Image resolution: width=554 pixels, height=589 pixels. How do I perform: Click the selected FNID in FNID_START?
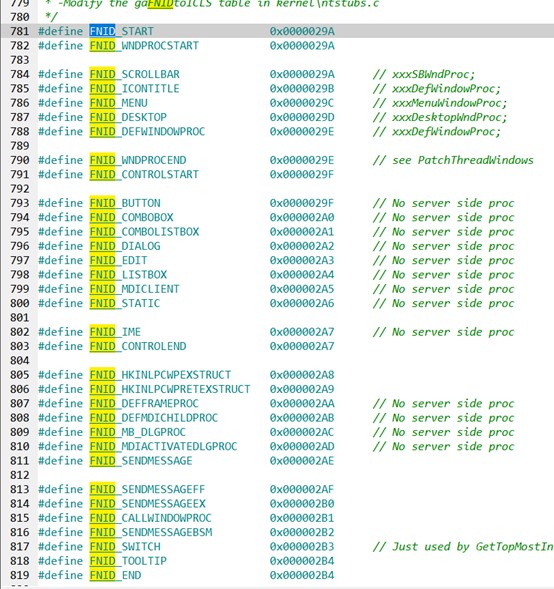(x=103, y=31)
